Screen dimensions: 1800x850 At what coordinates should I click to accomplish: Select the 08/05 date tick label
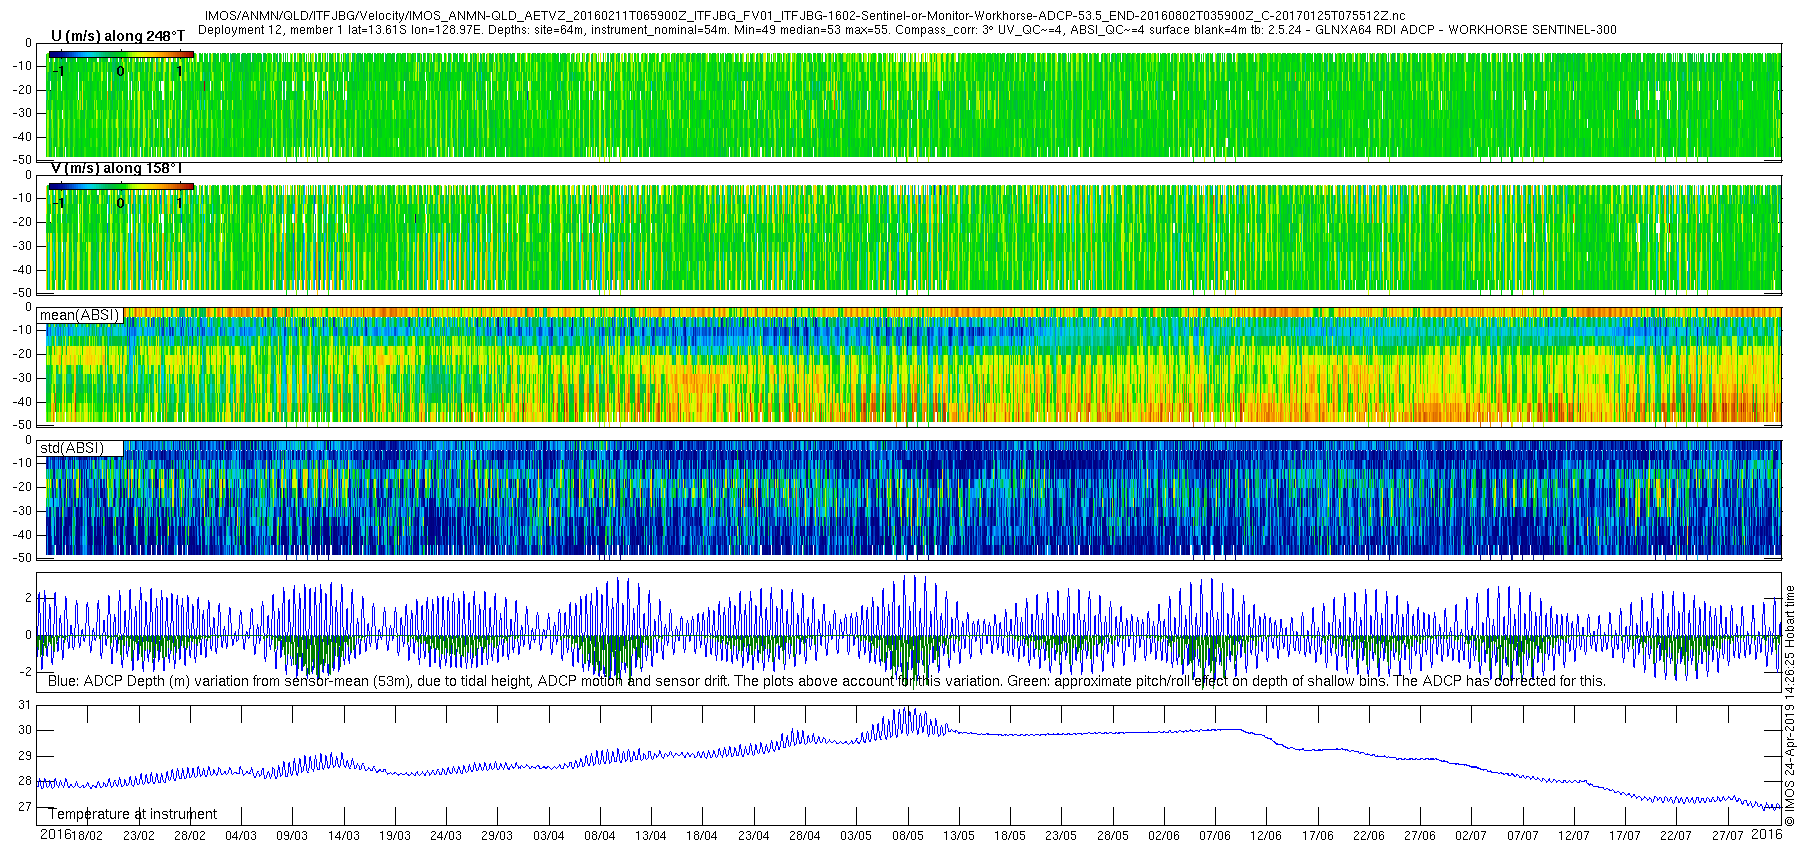pos(907,836)
